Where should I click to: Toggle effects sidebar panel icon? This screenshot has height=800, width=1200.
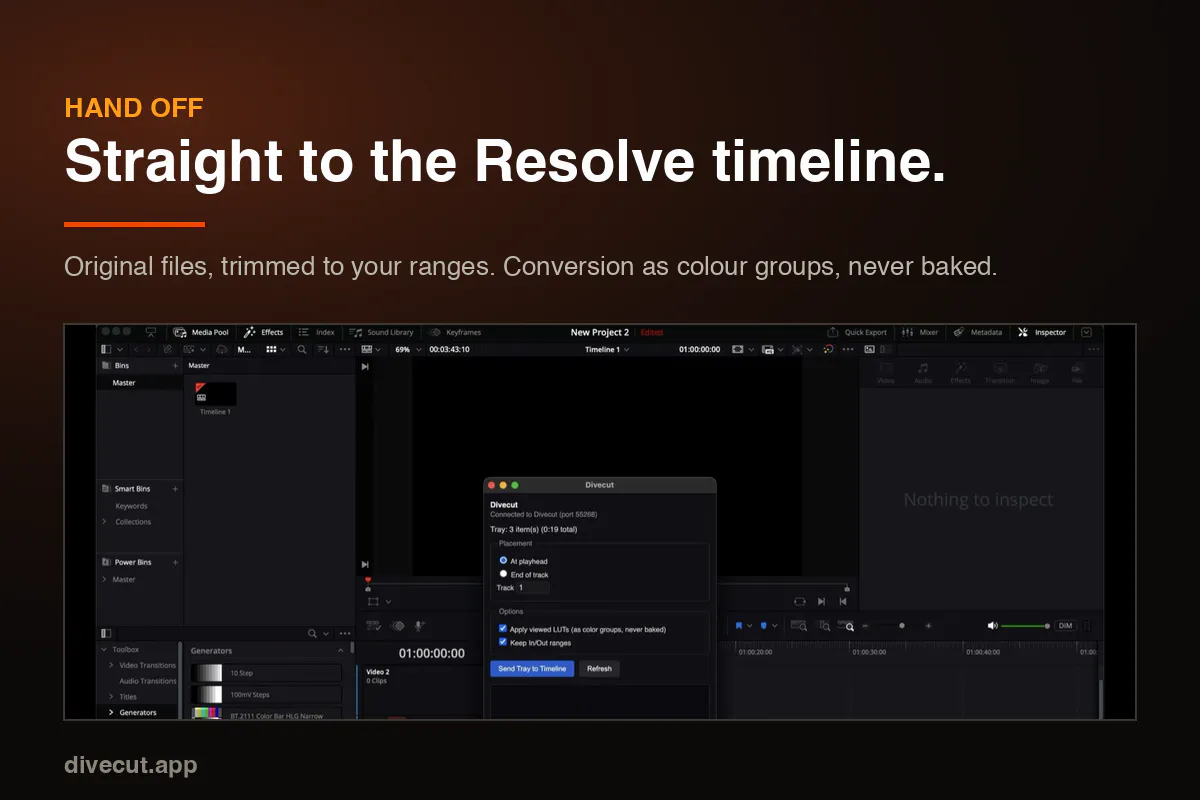coord(106,633)
